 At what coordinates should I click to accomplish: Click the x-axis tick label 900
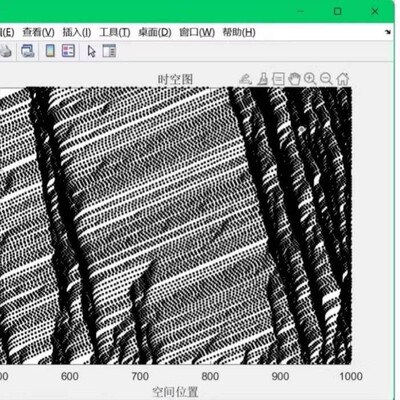pyautogui.click(x=280, y=377)
